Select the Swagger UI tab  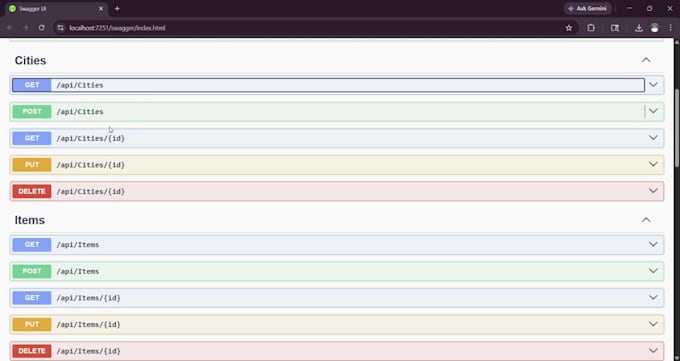coord(56,9)
